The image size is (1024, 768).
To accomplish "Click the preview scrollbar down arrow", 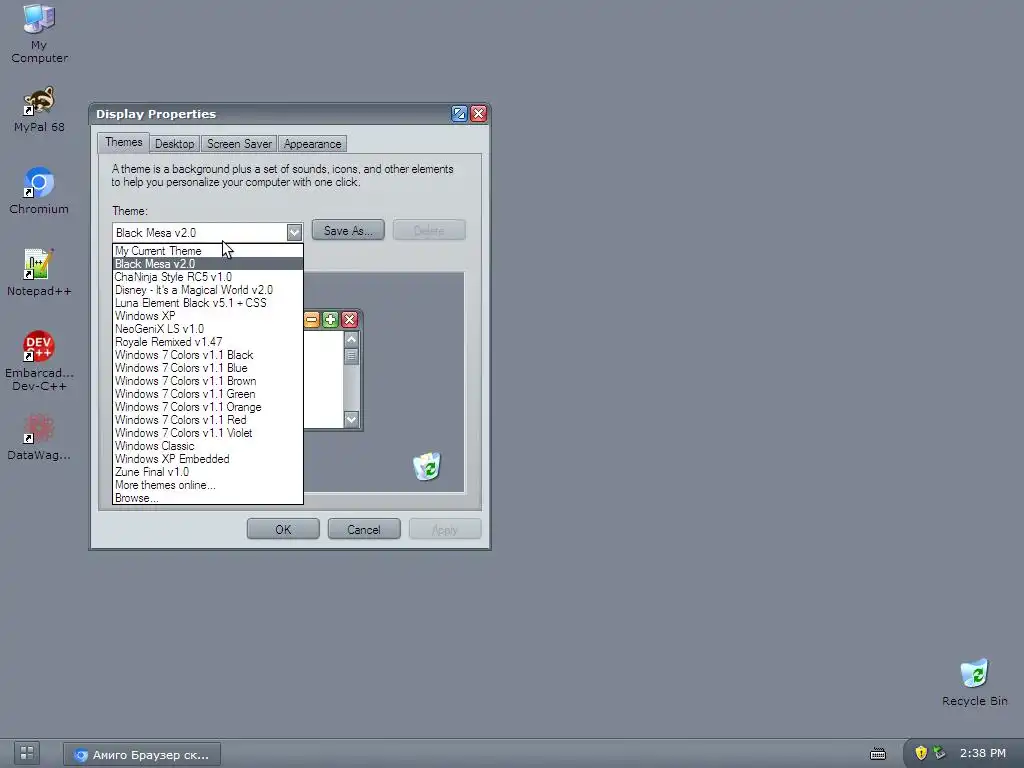I will pyautogui.click(x=351, y=419).
